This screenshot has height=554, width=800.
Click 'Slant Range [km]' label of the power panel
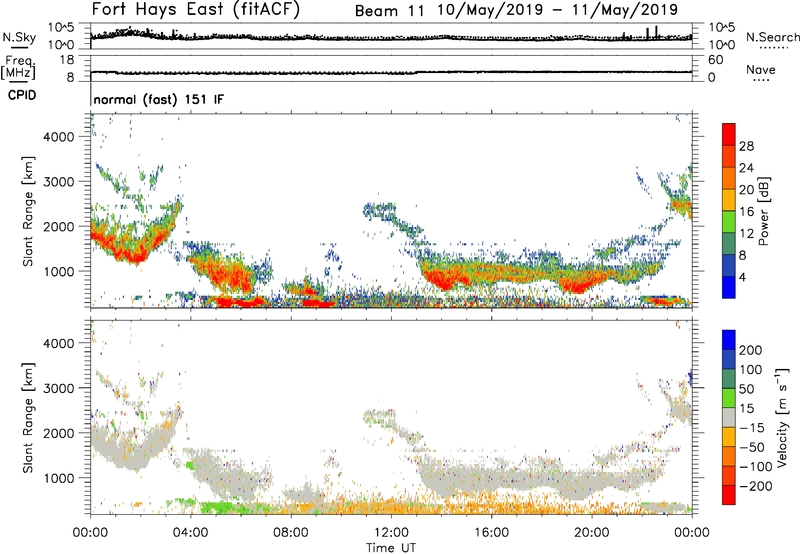[x=29, y=211]
